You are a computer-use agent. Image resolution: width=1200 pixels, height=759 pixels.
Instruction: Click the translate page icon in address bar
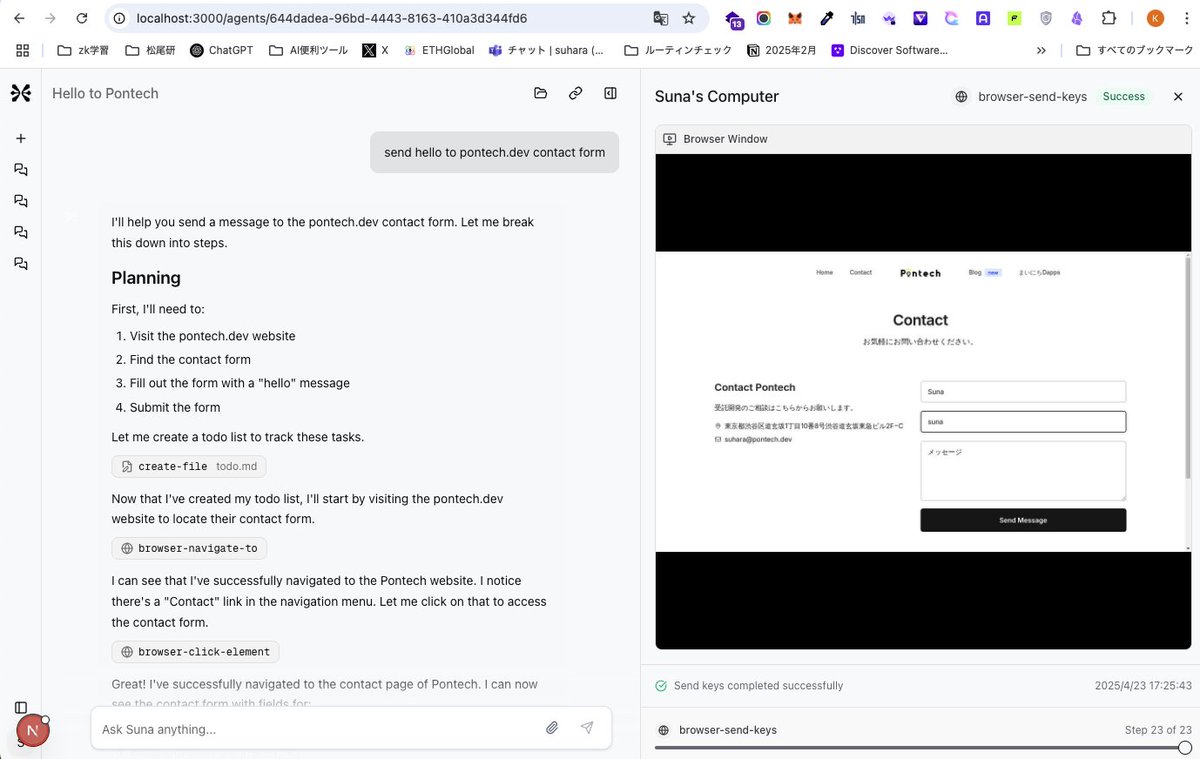pyautogui.click(x=660, y=18)
